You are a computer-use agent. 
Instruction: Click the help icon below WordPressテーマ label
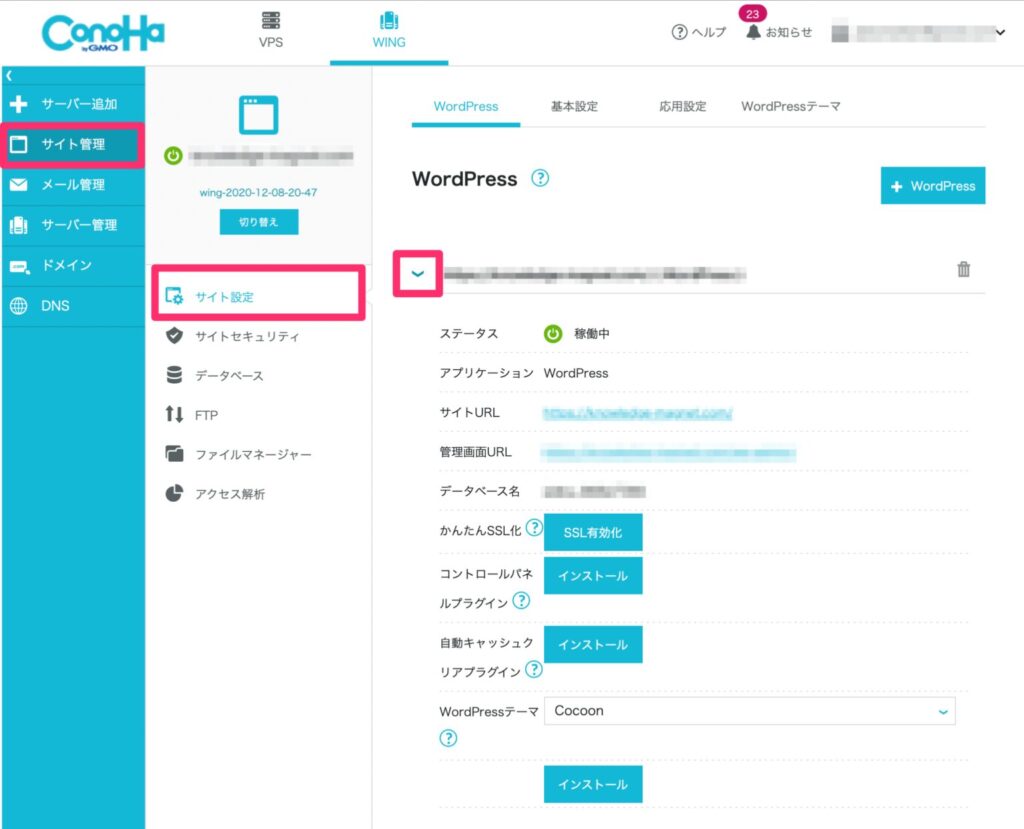click(448, 738)
